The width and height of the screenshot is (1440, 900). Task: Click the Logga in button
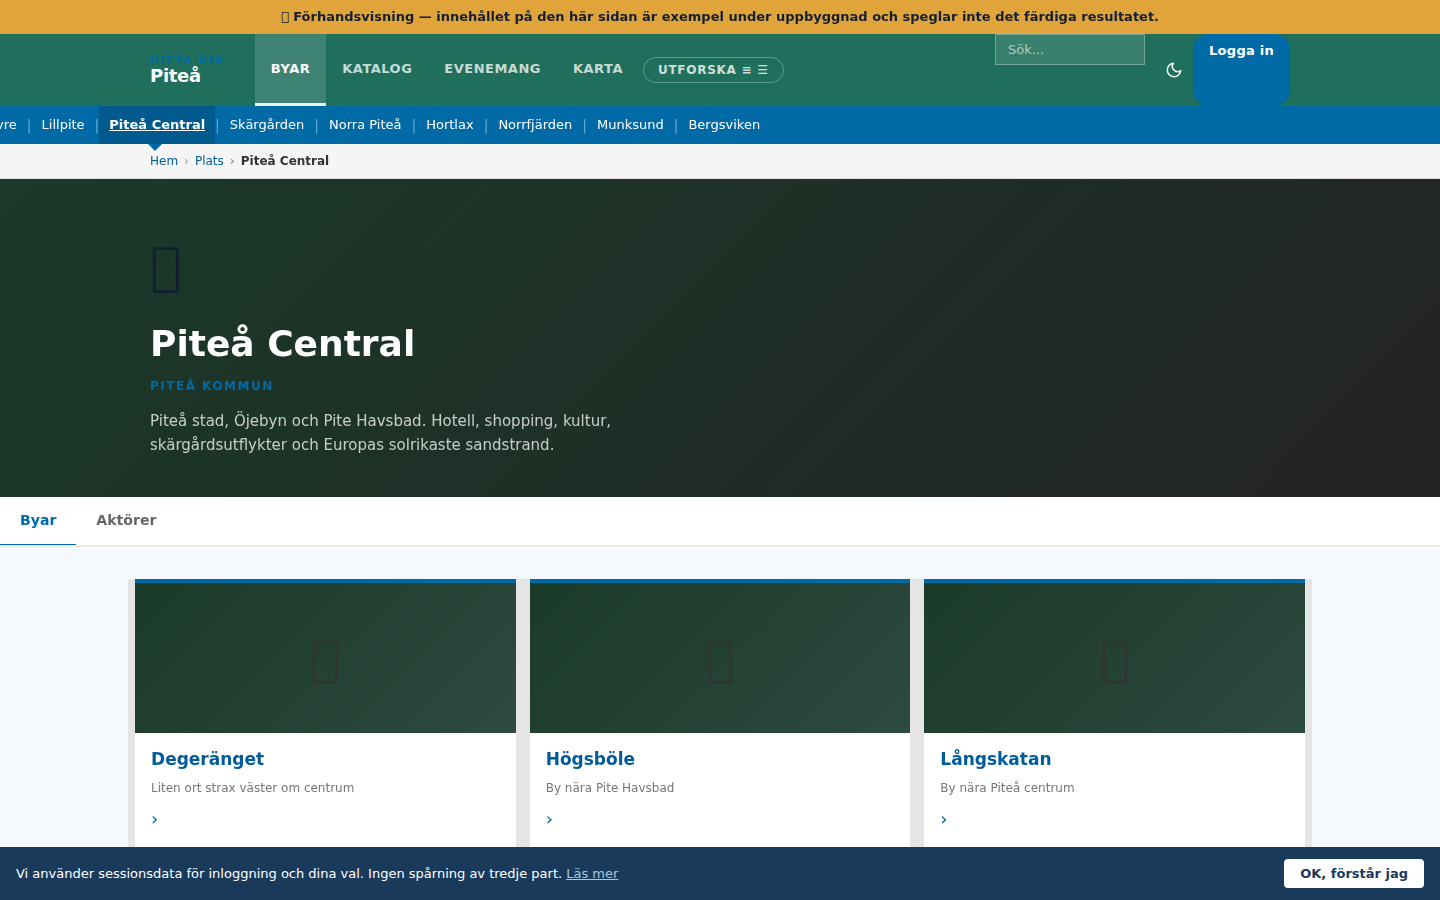click(x=1241, y=69)
